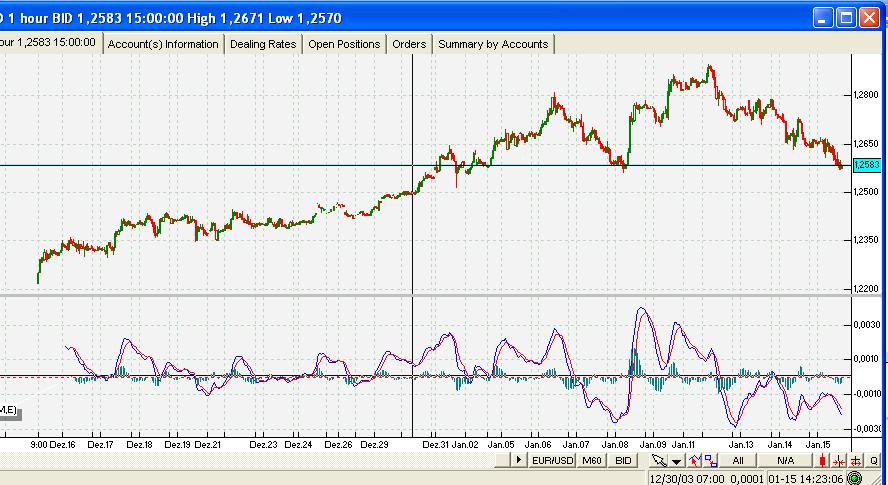Click the 0,0001 status bar value
The image size is (888, 485).
tap(747, 479)
